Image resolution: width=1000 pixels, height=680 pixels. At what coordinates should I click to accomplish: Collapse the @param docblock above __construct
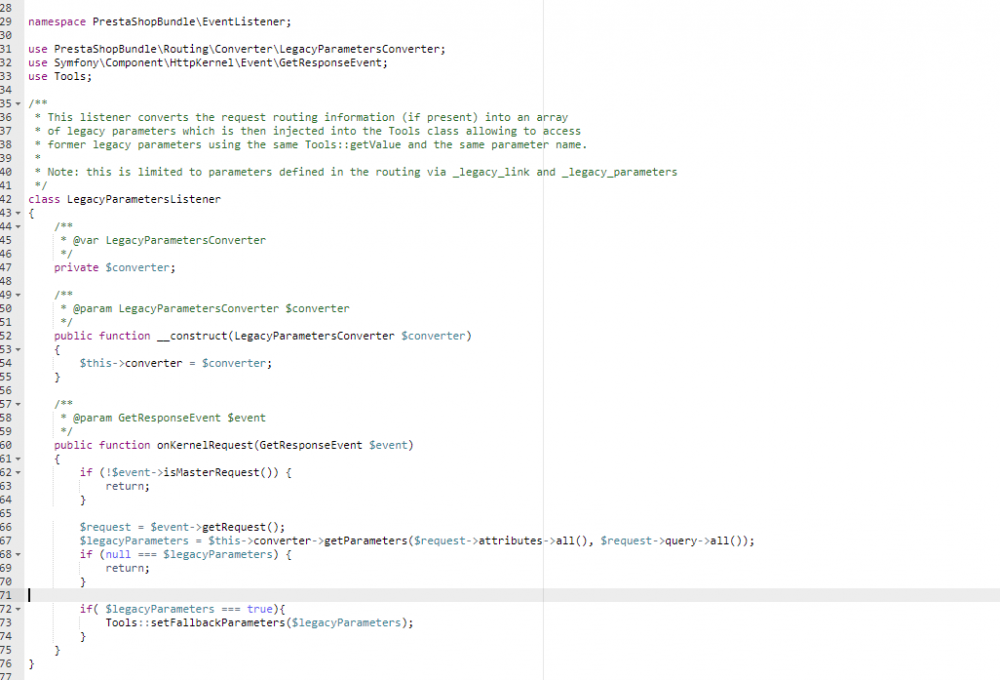point(20,294)
